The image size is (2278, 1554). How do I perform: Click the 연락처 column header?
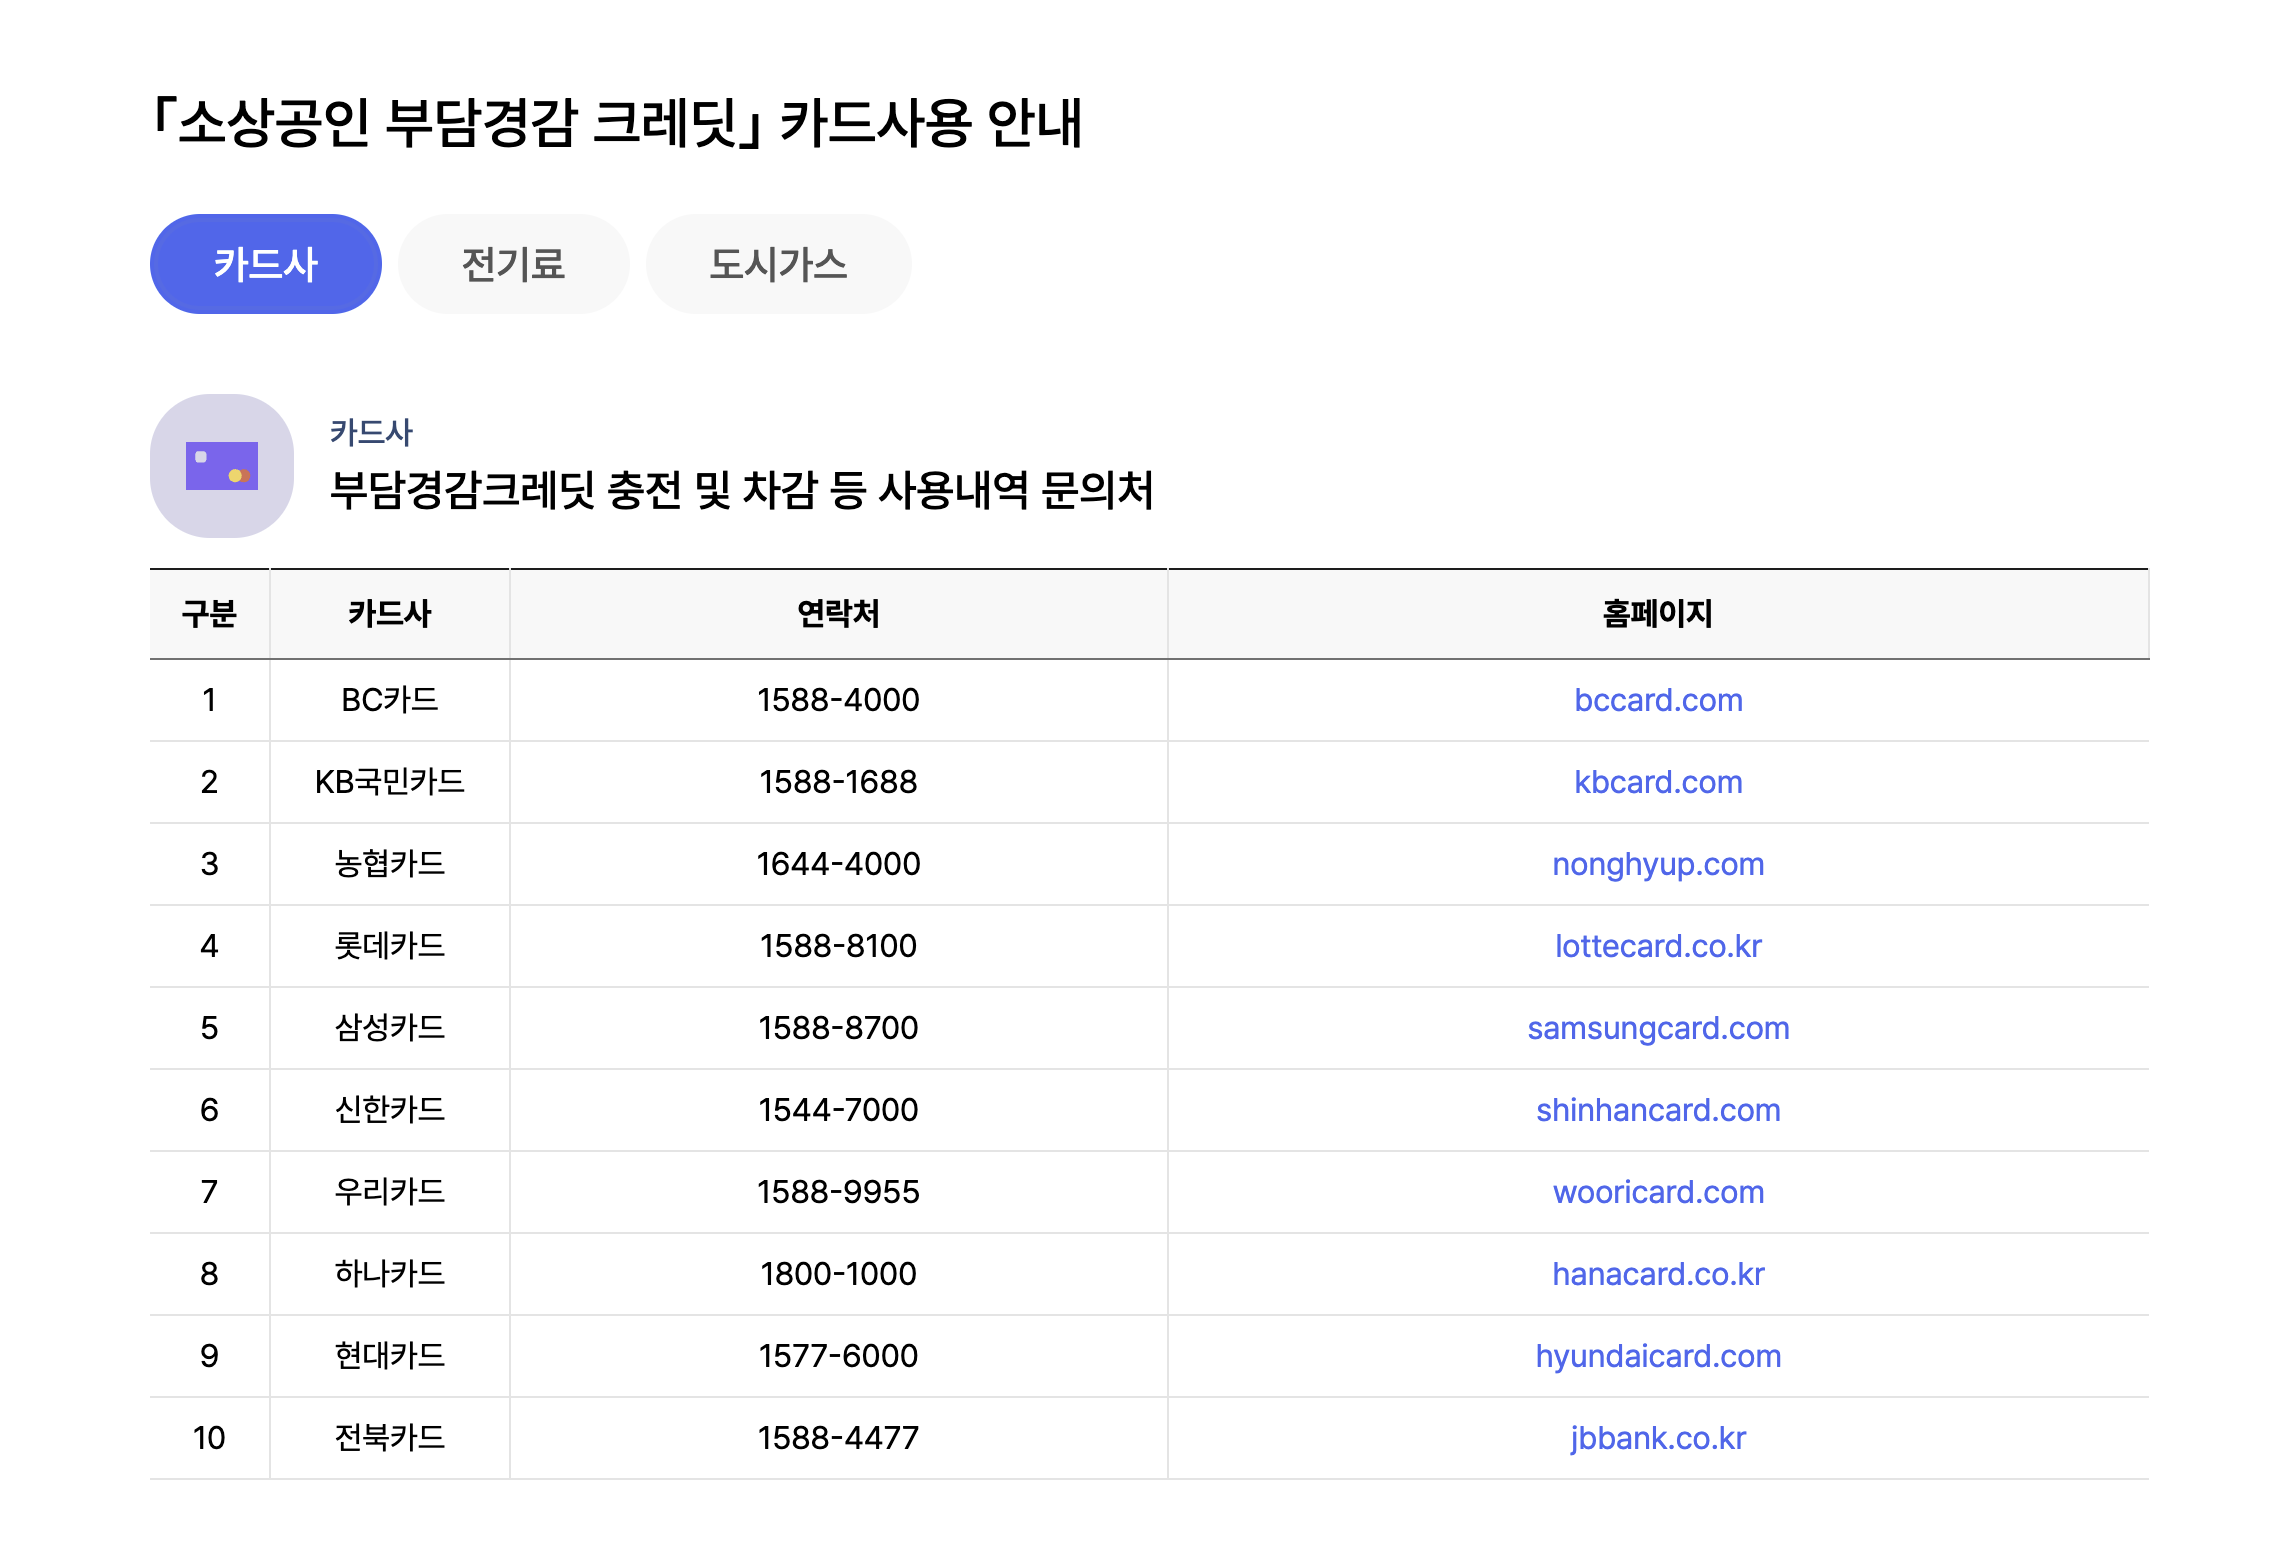(838, 613)
